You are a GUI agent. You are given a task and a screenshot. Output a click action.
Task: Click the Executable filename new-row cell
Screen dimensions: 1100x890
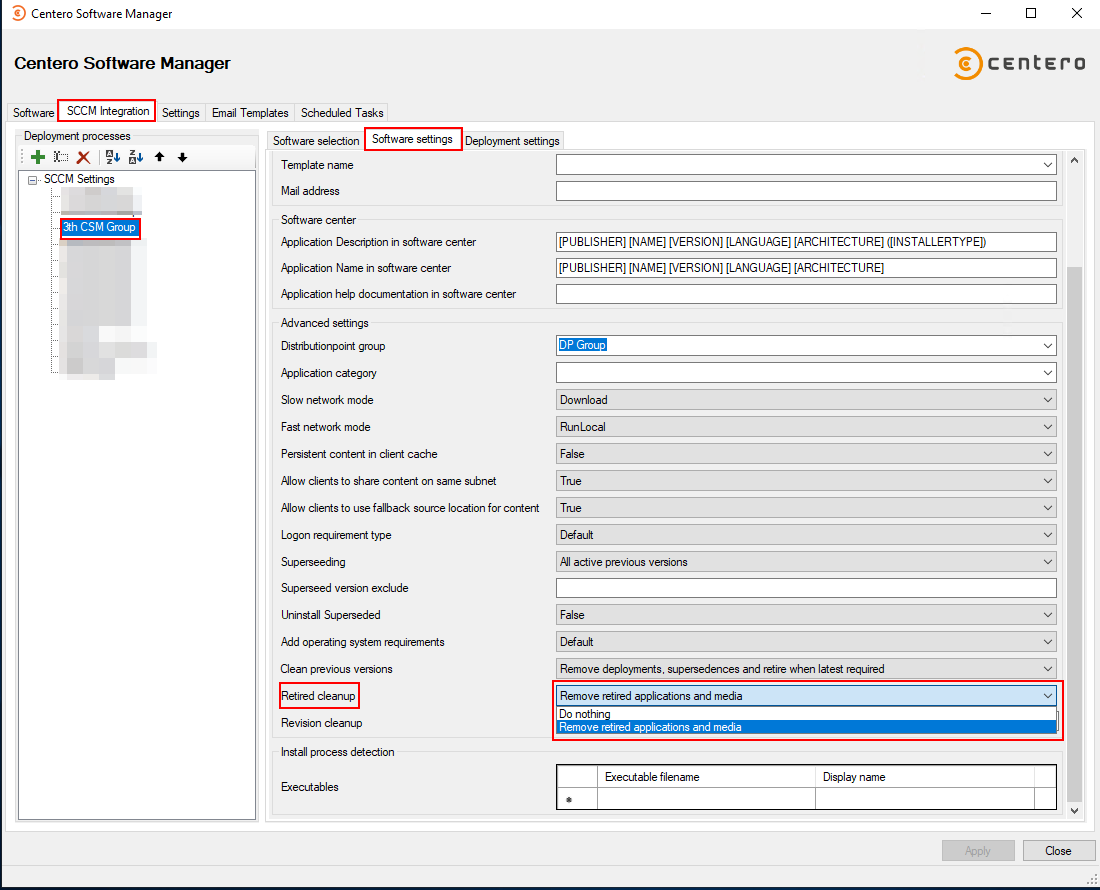click(706, 799)
